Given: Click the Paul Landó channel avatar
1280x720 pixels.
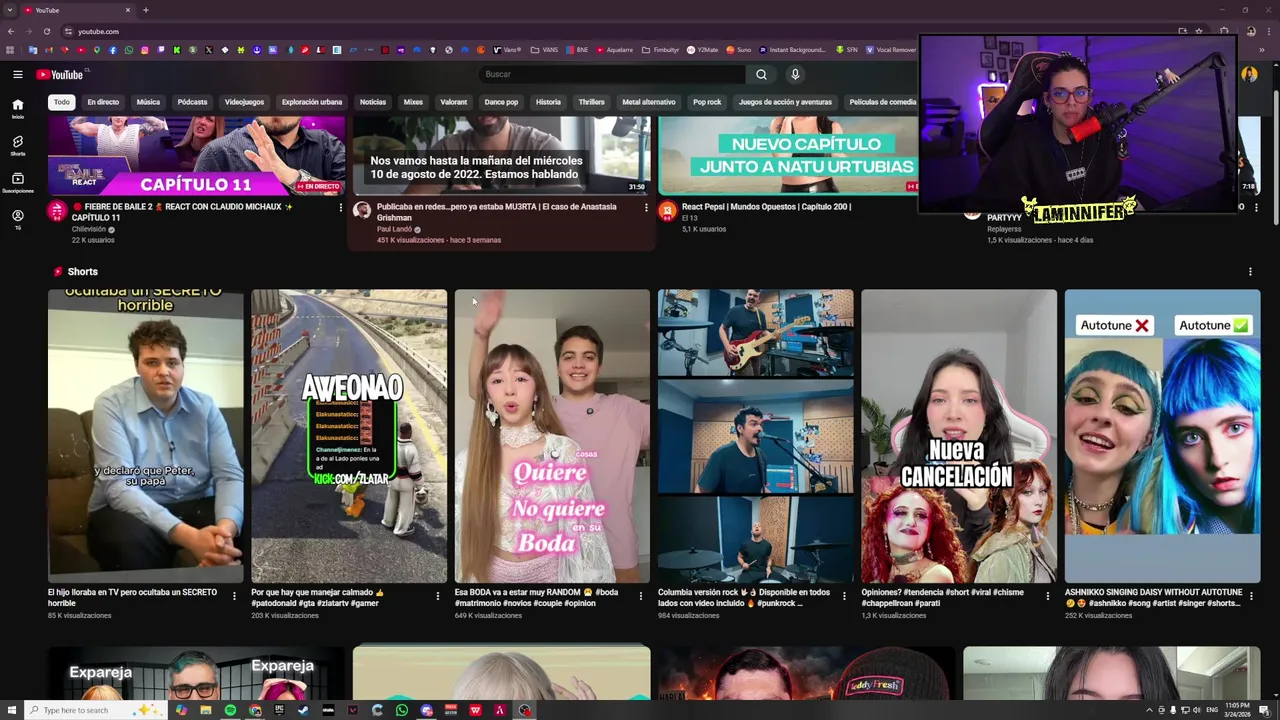Looking at the screenshot, I should (x=362, y=210).
